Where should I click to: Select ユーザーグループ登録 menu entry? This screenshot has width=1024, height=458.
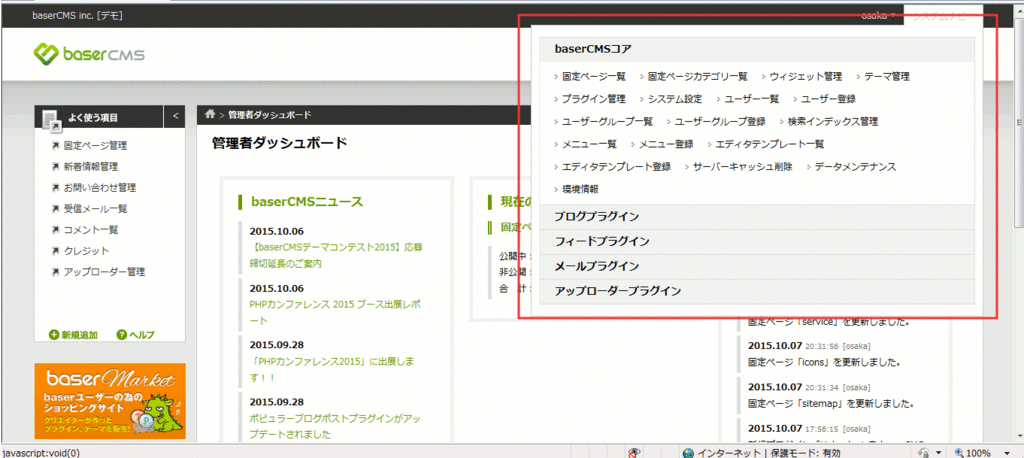720,122
